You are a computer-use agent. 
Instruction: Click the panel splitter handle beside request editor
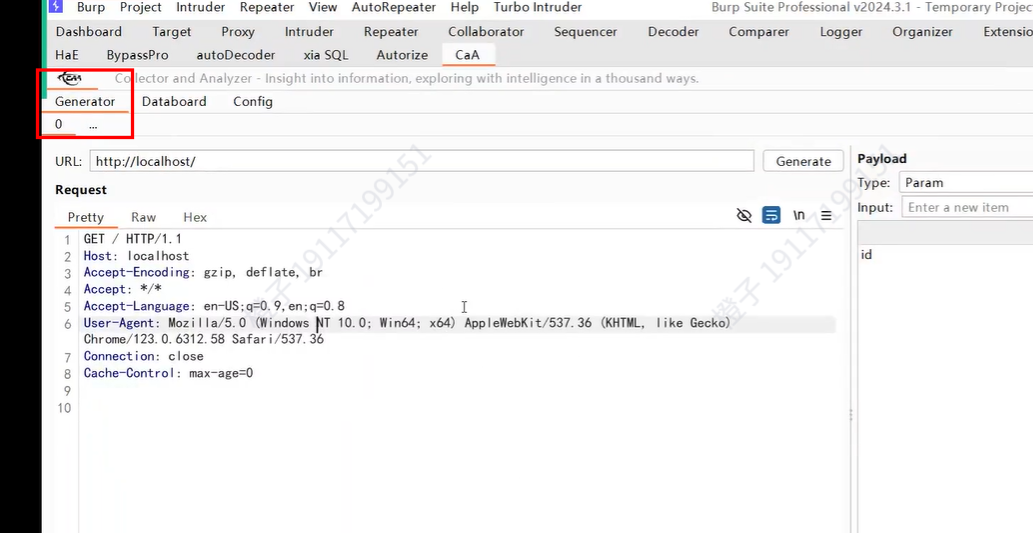[851, 415]
